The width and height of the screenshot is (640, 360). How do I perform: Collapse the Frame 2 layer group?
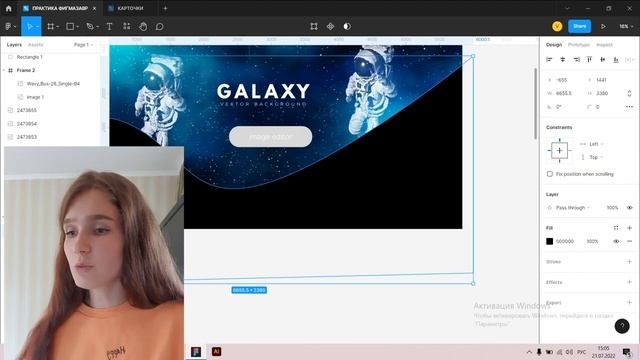4,70
